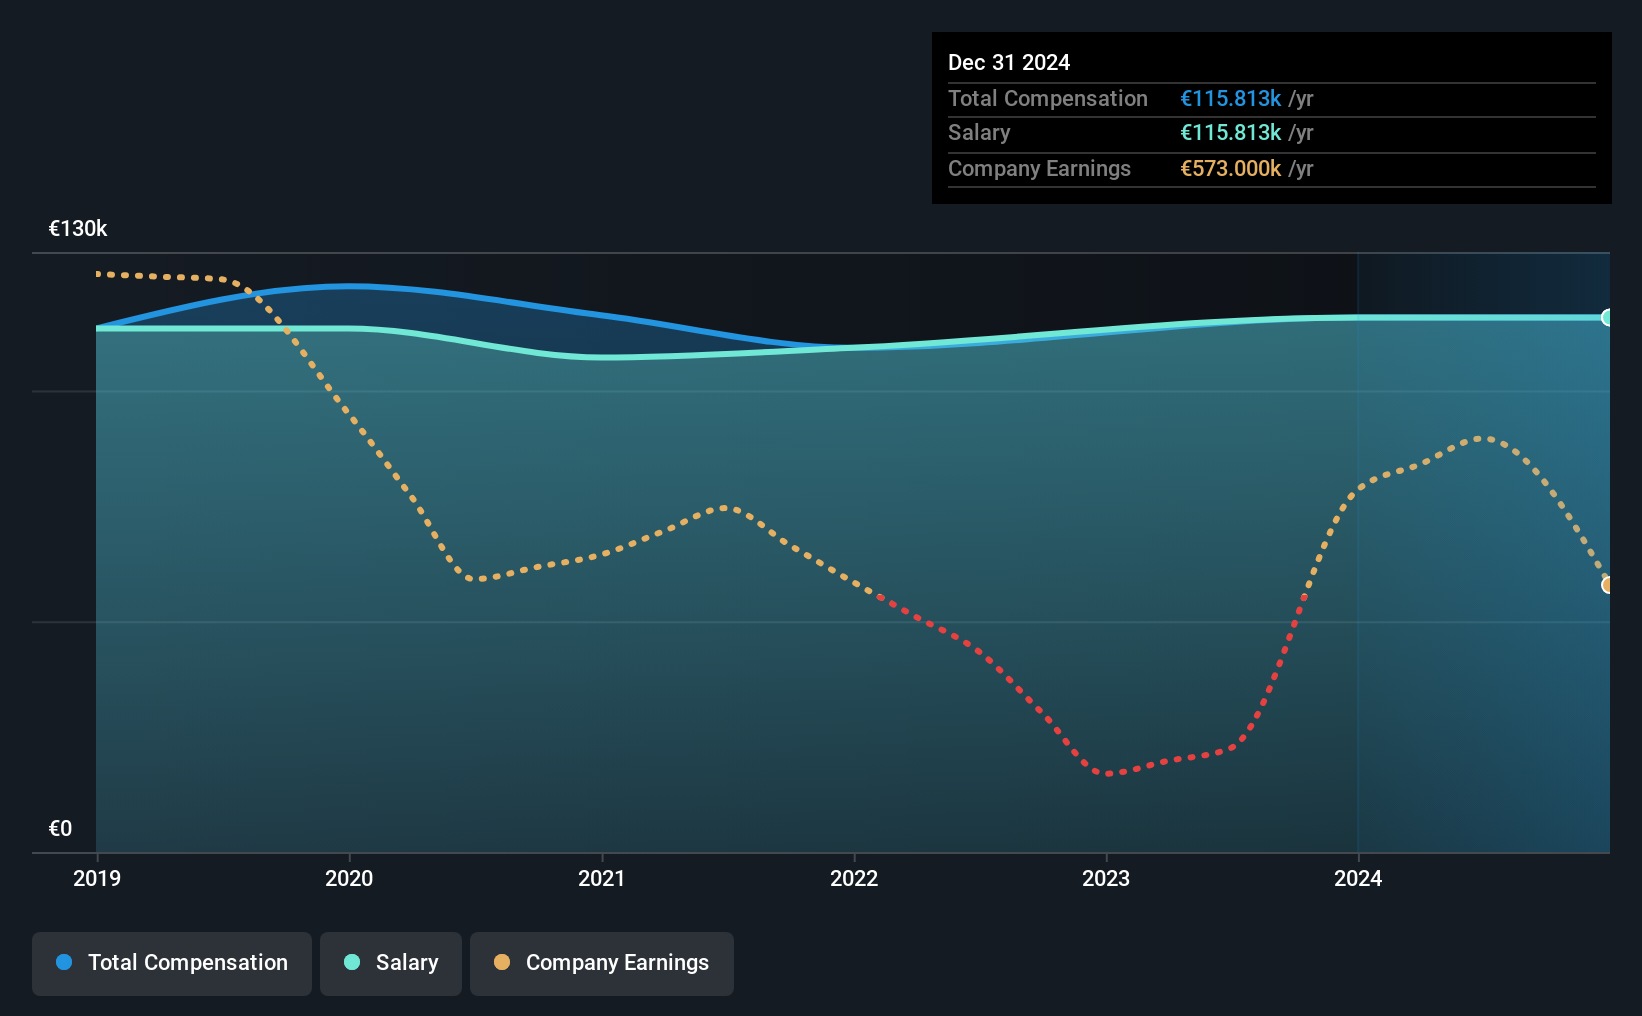Screen dimensions: 1642x1016
Task: Click the 2023 x-axis label
Action: pyautogui.click(x=1106, y=878)
